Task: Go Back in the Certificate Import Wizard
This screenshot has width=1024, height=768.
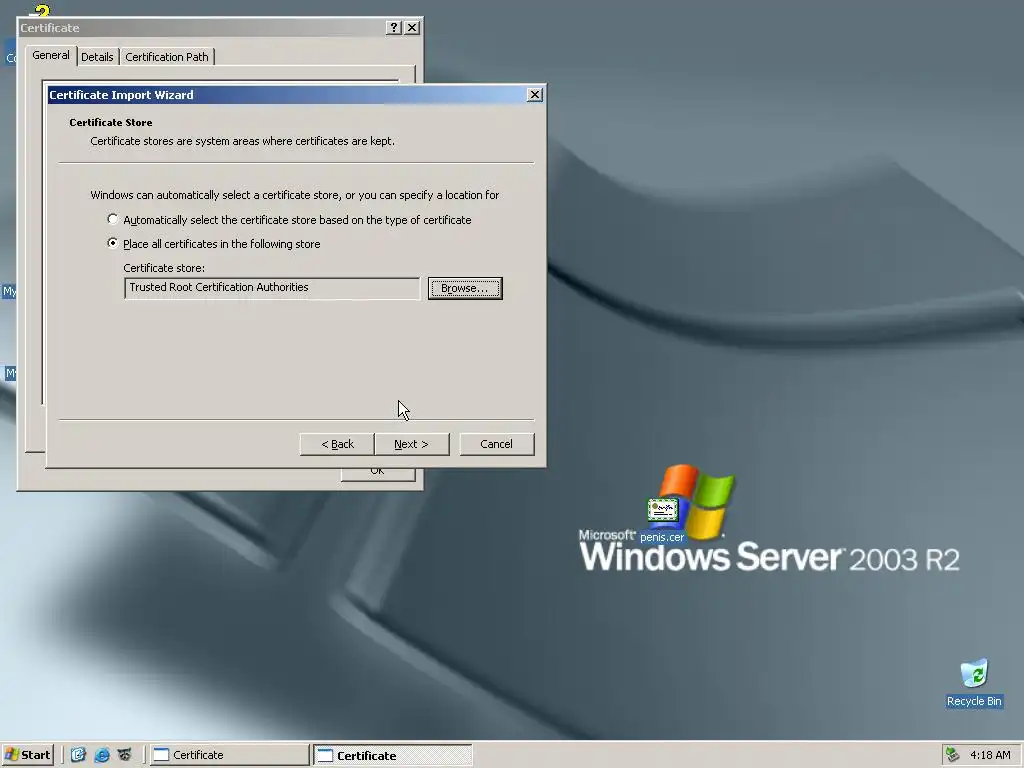Action: (x=337, y=444)
